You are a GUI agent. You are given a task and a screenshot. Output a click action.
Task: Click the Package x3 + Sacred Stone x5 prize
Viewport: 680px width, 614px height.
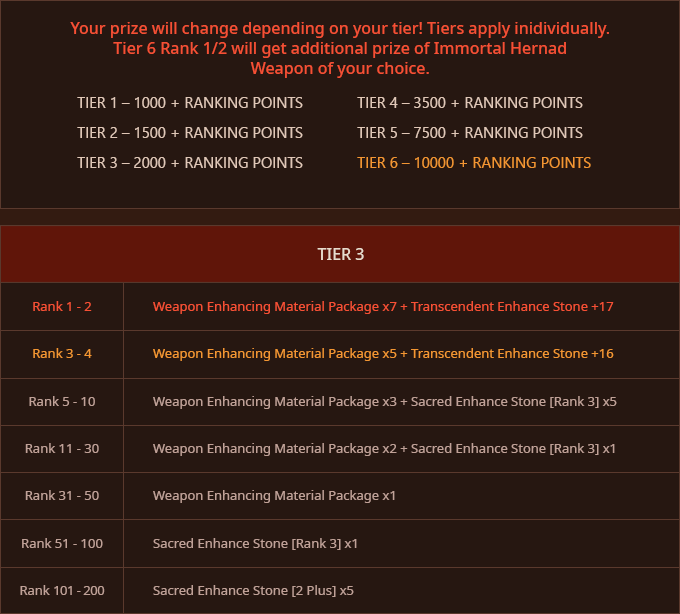(x=384, y=402)
